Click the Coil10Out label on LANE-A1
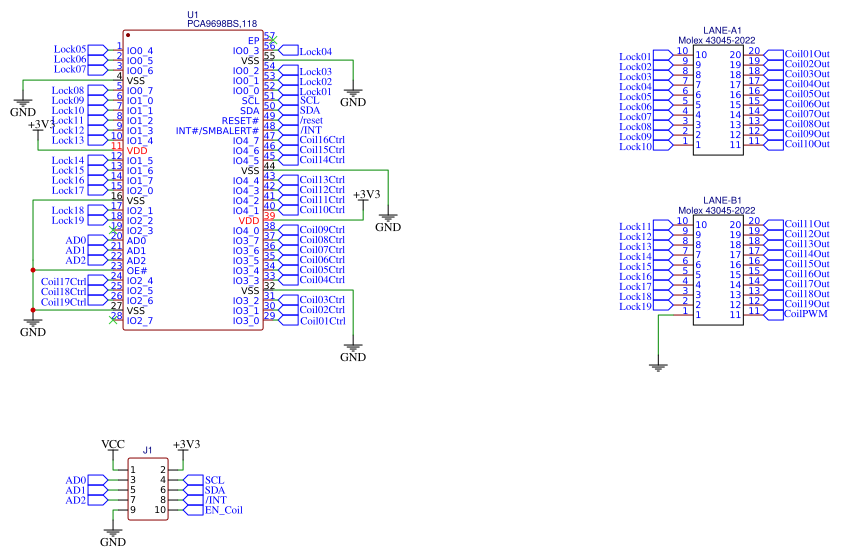This screenshot has height=559, width=841. pyautogui.click(x=807, y=144)
